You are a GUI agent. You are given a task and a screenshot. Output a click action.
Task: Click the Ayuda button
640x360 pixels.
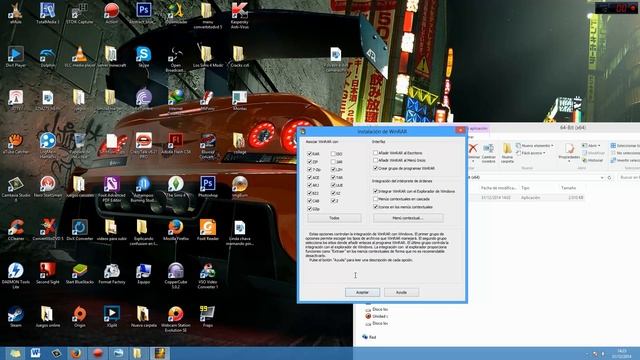coord(401,292)
